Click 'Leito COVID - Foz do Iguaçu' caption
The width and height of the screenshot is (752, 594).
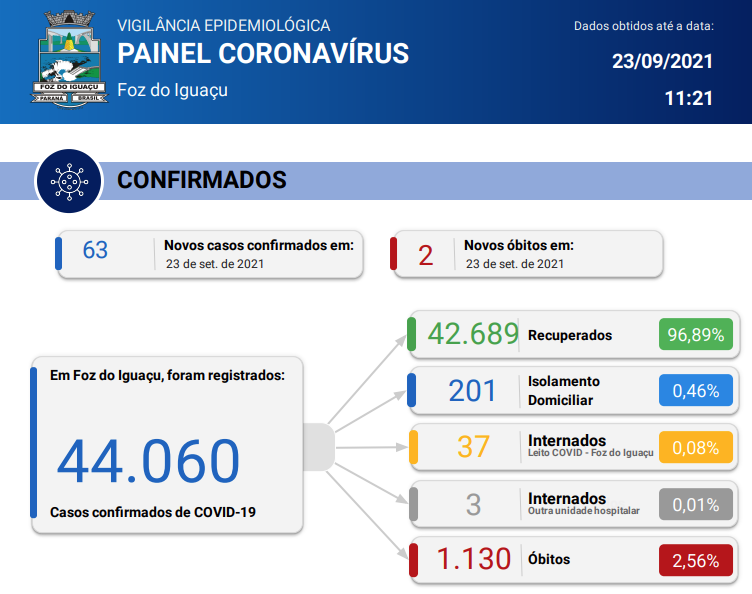591,453
